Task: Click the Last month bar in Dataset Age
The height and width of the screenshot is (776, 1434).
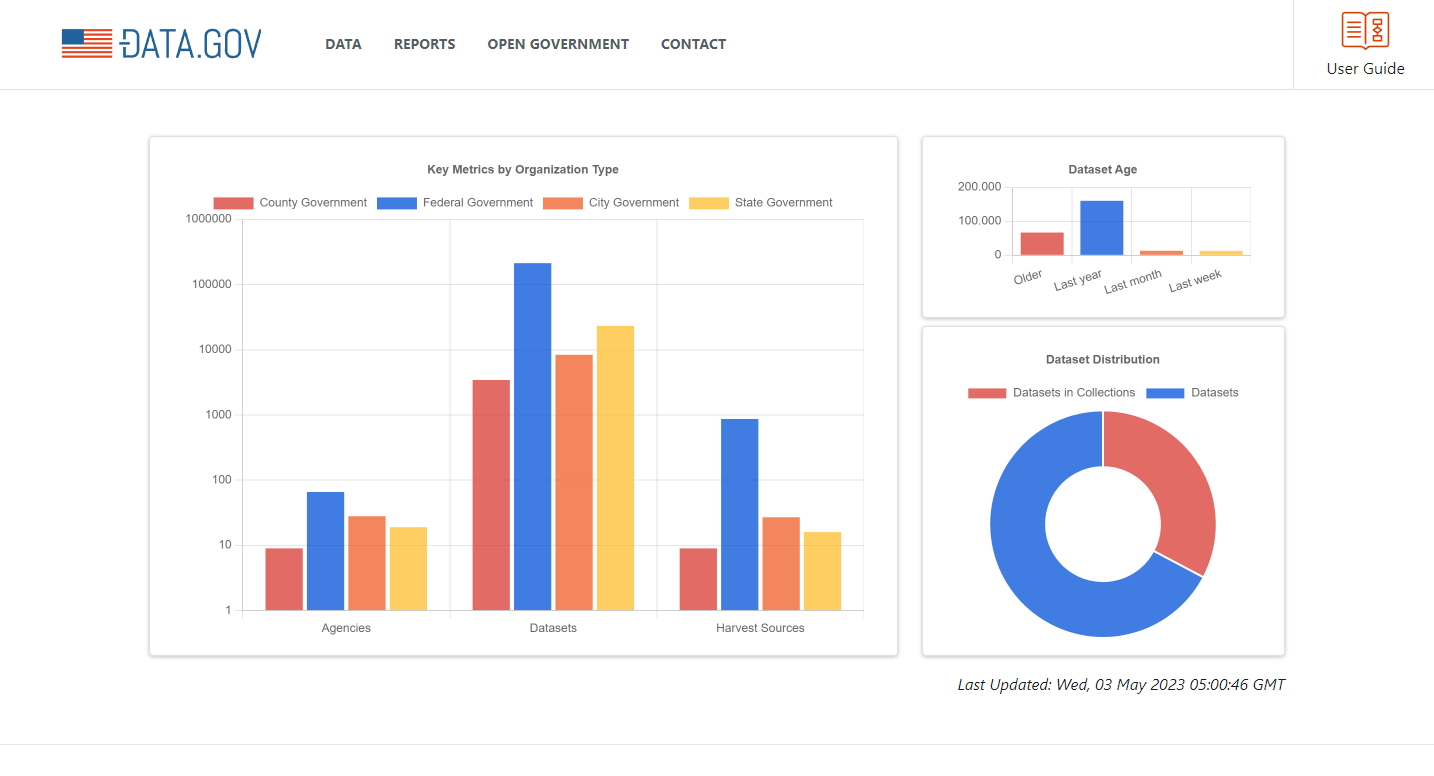Action: 1161,253
